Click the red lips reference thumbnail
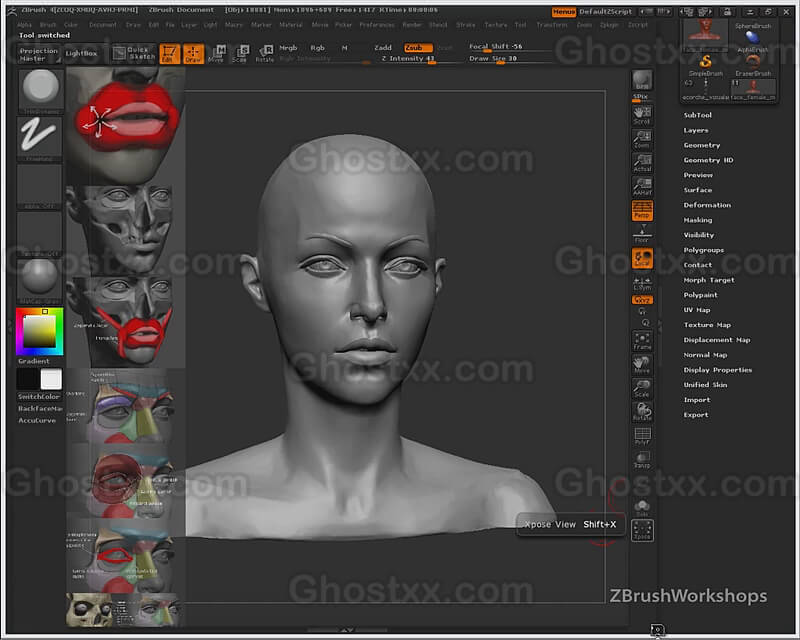 125,126
